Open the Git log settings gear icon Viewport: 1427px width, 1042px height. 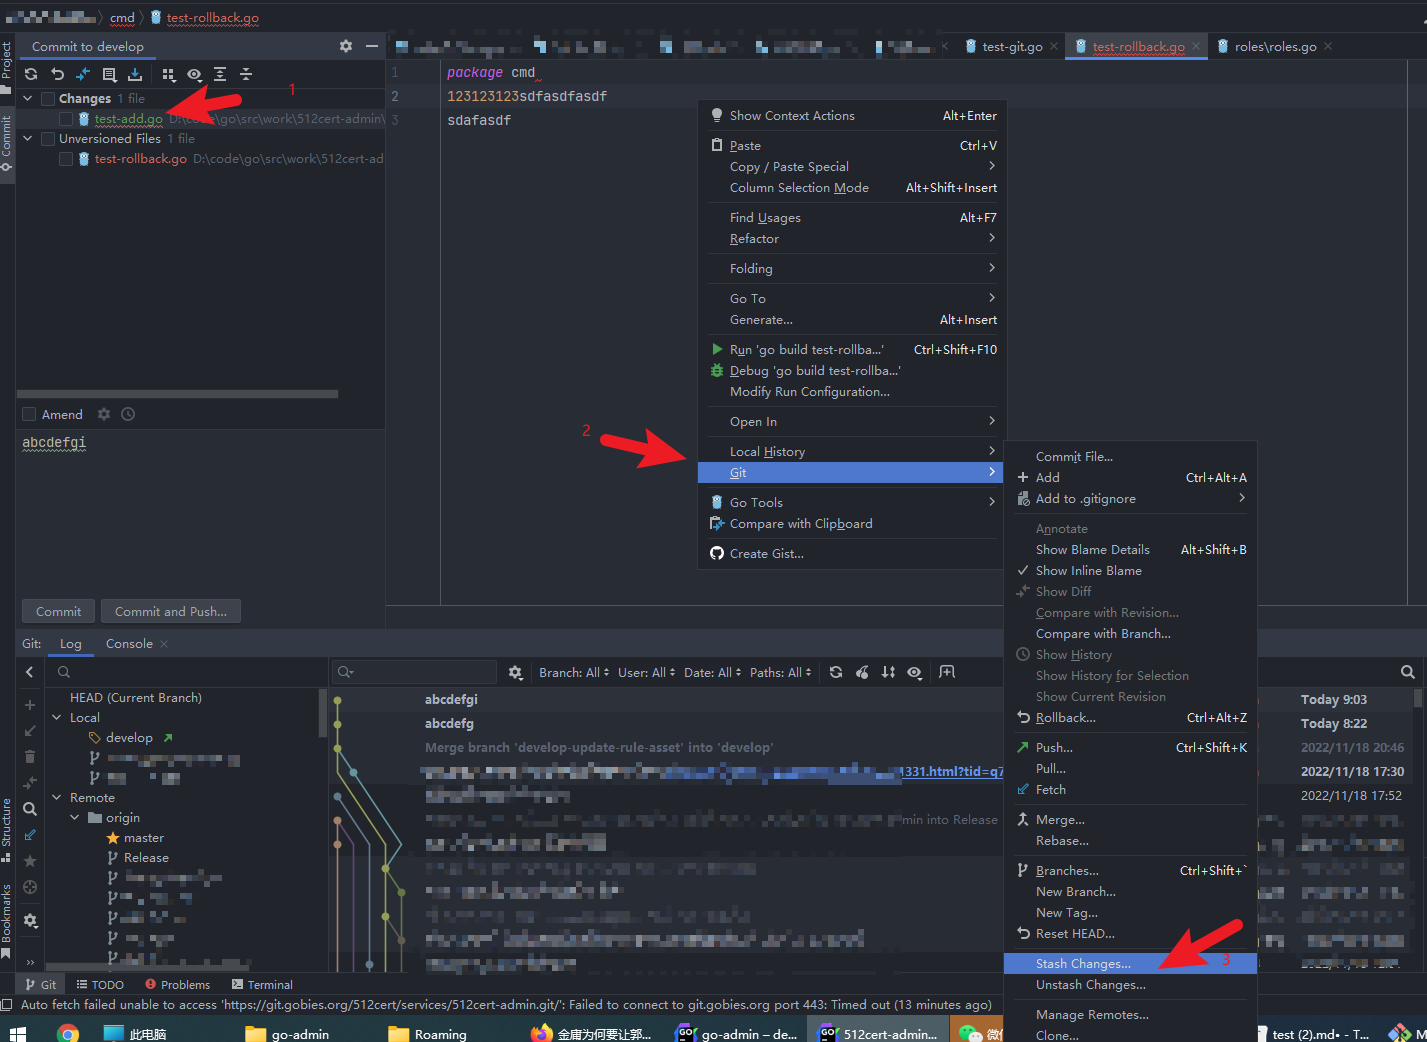click(x=516, y=673)
